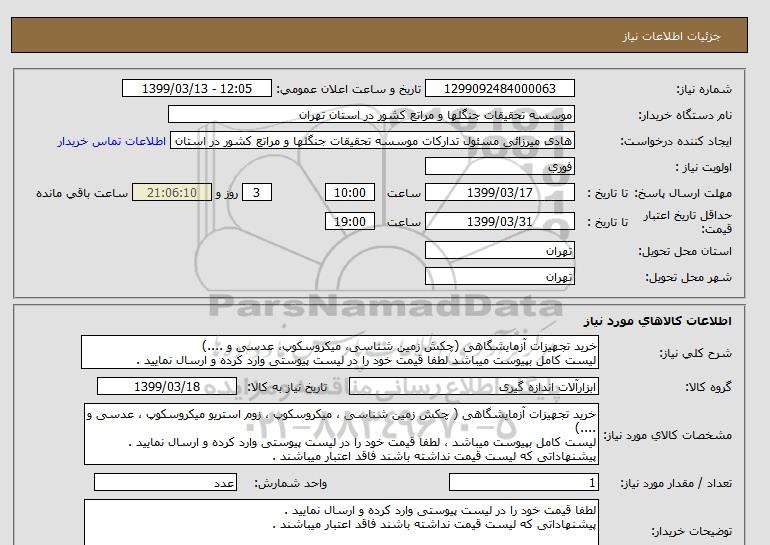Click the public announcement date field 1399/03/13 - 12:05
The width and height of the screenshot is (770, 545).
click(197, 89)
